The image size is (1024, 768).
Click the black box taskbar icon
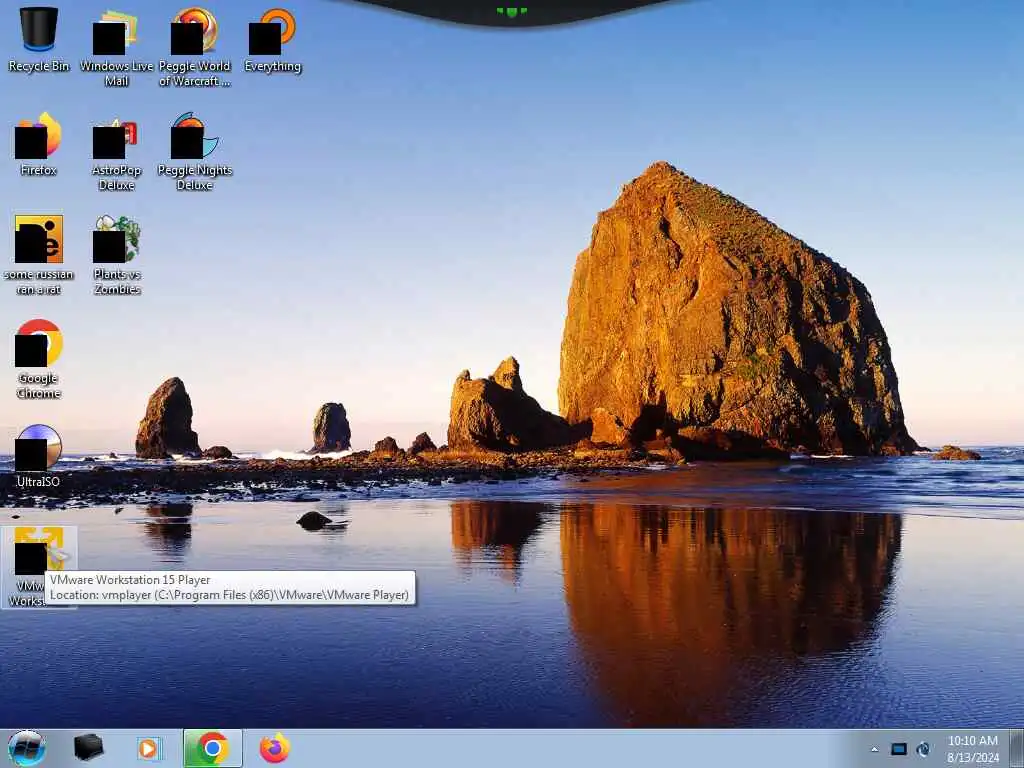point(88,748)
